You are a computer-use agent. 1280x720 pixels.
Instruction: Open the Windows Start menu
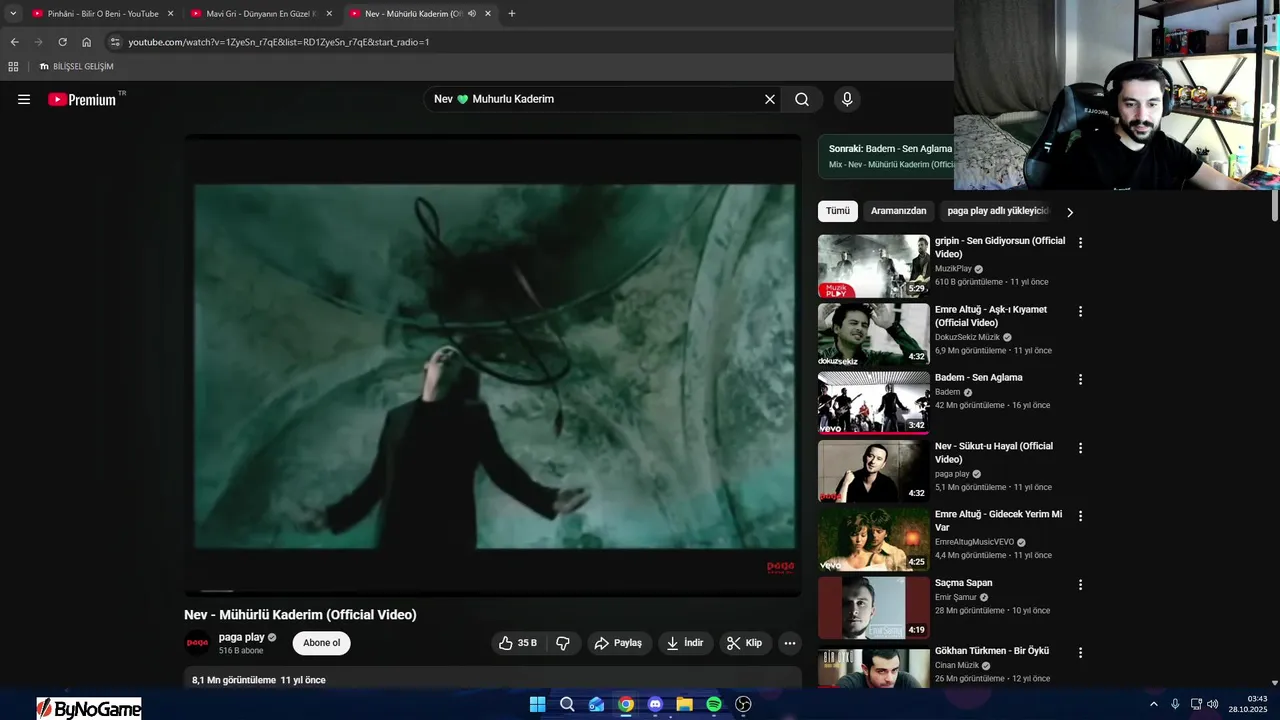pos(537,704)
